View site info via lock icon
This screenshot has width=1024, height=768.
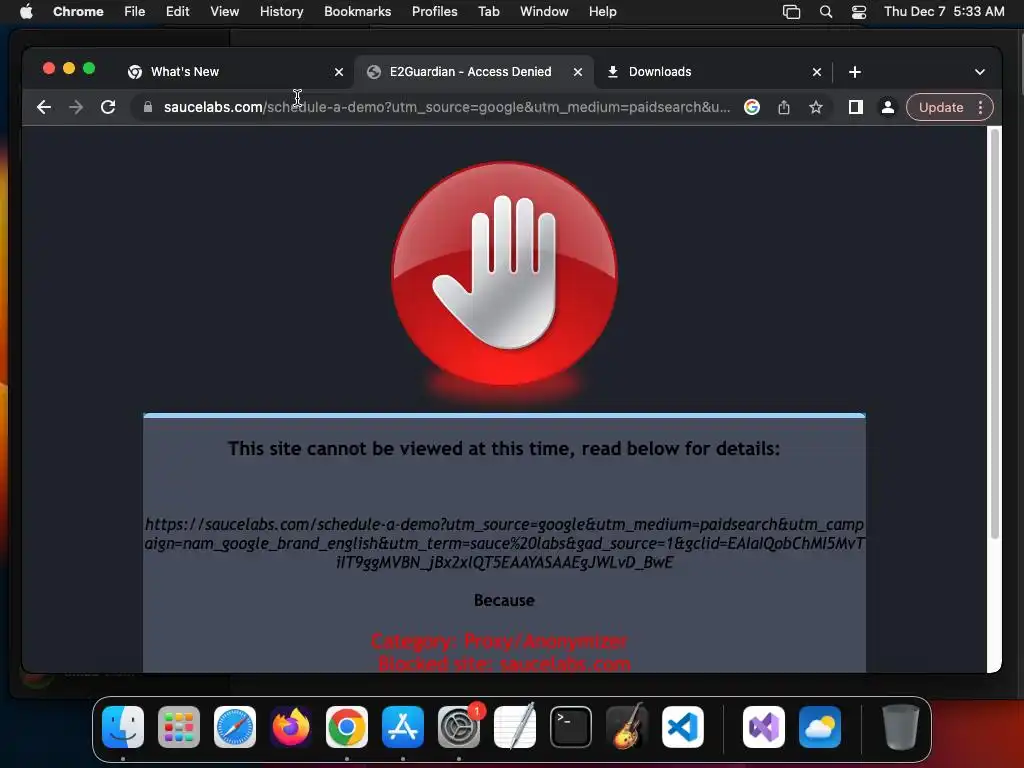tap(148, 107)
